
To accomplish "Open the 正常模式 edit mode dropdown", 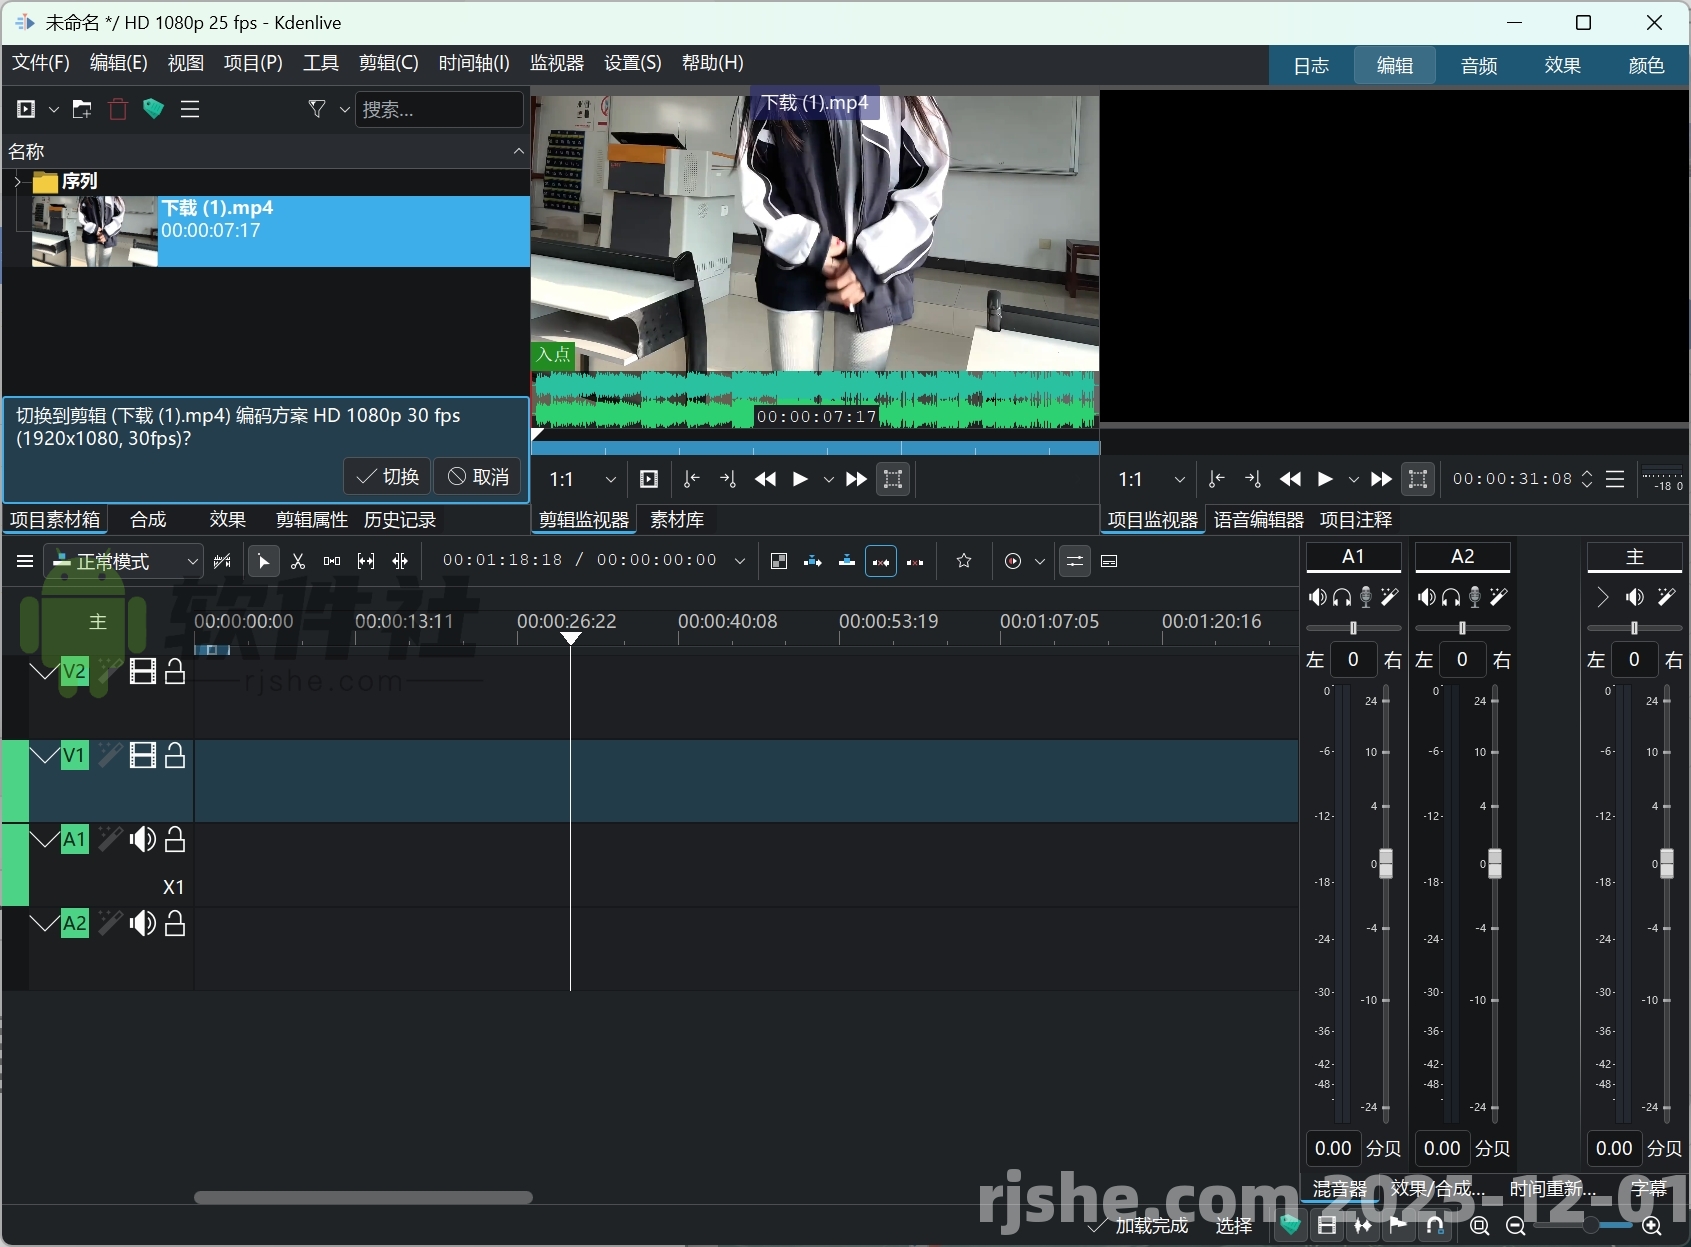I will 120,561.
